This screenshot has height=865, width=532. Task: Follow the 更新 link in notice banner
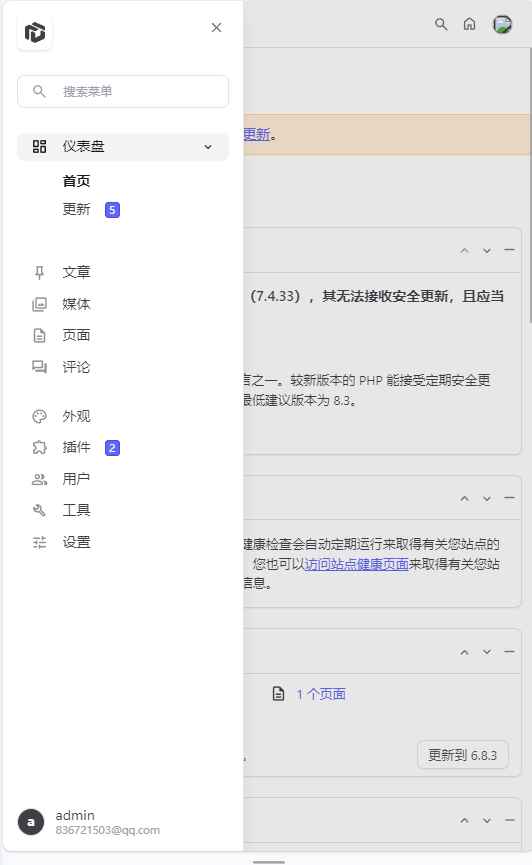tap(257, 135)
